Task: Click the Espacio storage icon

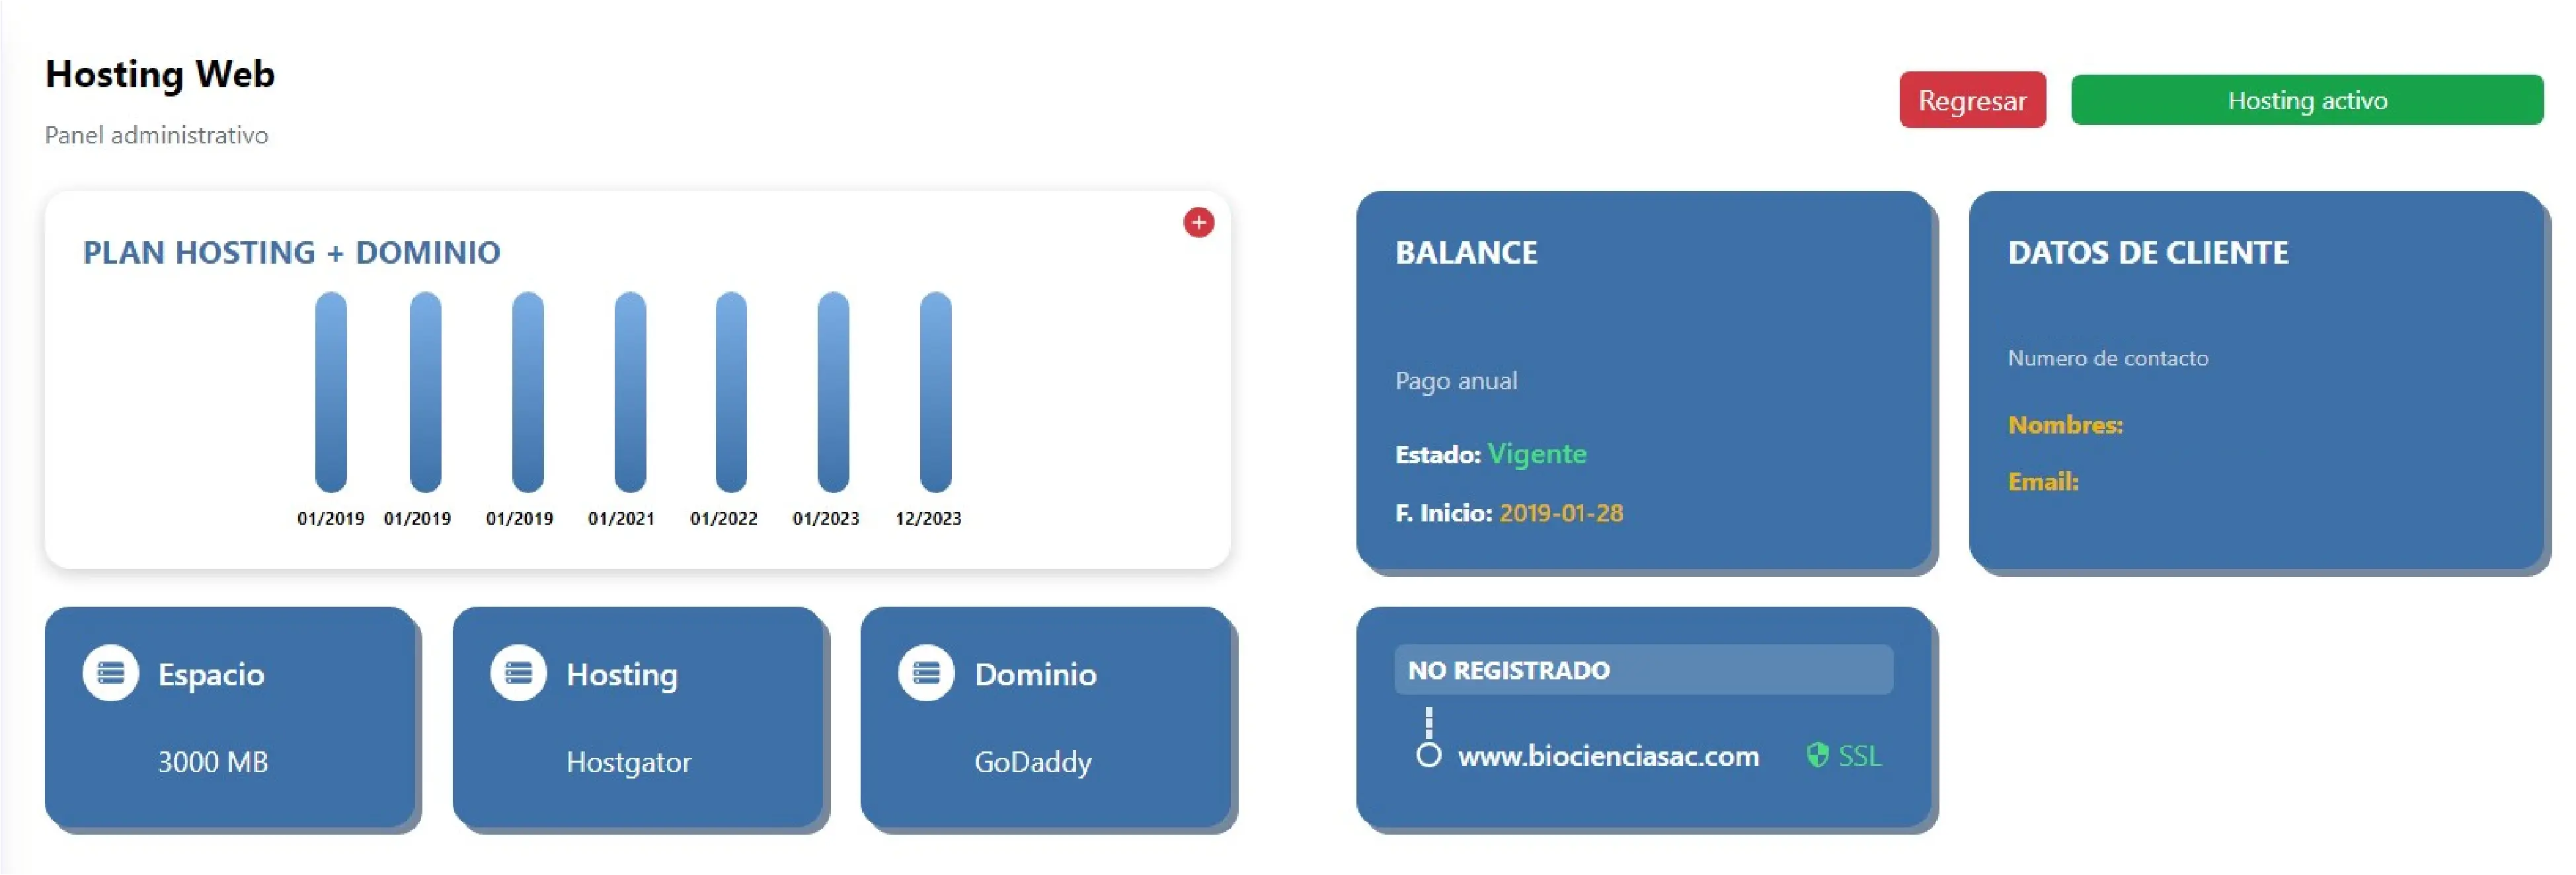Action: tap(111, 673)
